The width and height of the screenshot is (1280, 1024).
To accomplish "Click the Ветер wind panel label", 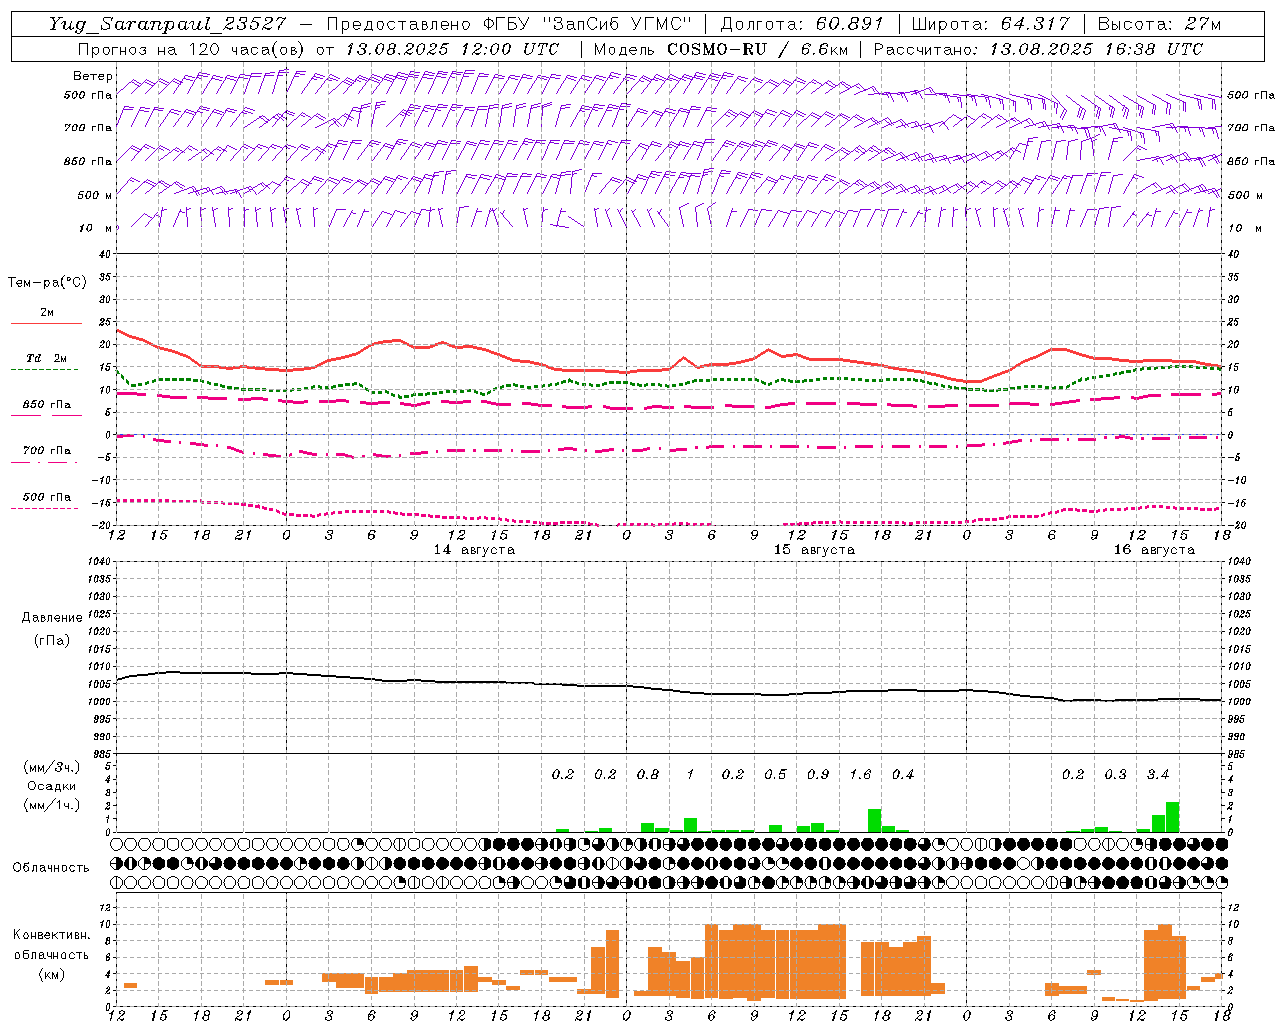I will (93, 76).
